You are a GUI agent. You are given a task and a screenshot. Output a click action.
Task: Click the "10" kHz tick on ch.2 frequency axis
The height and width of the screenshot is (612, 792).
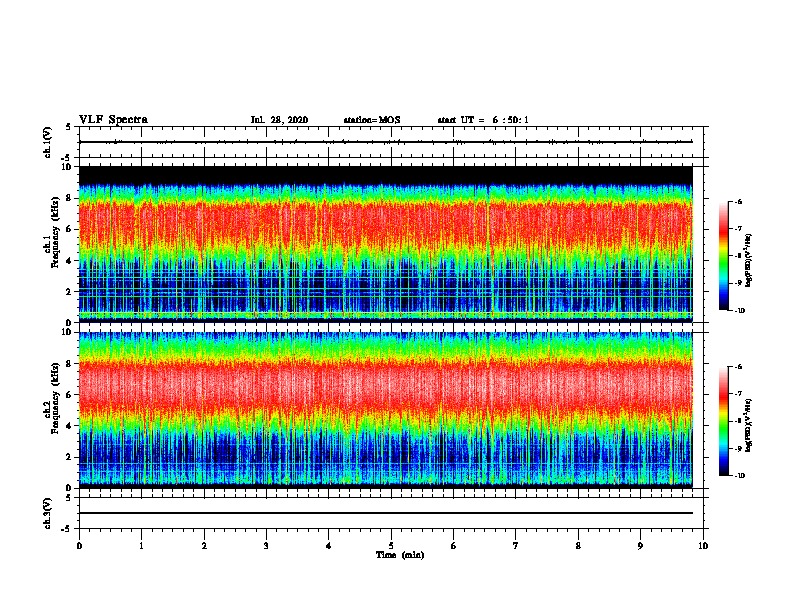click(67, 332)
